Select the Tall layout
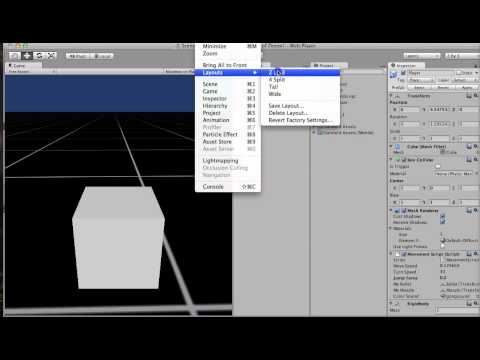The width and height of the screenshot is (480, 360). click(x=300, y=87)
